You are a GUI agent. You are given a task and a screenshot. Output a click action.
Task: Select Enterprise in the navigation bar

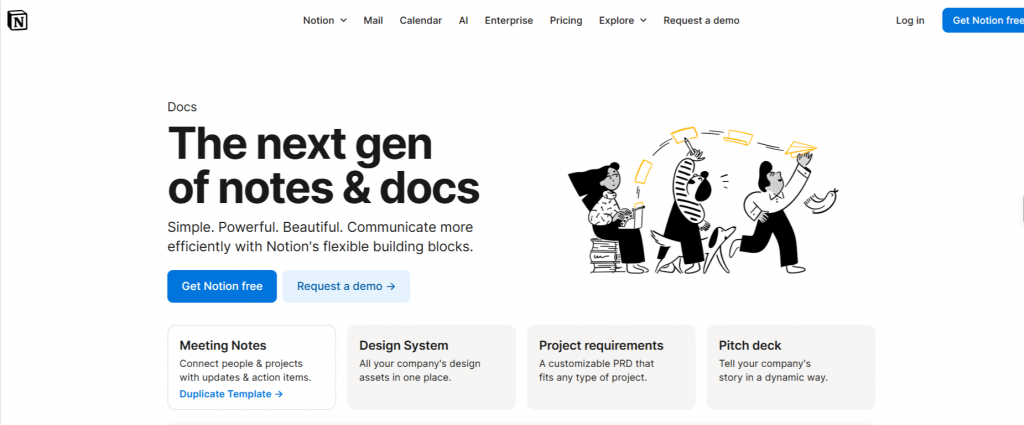click(x=509, y=20)
